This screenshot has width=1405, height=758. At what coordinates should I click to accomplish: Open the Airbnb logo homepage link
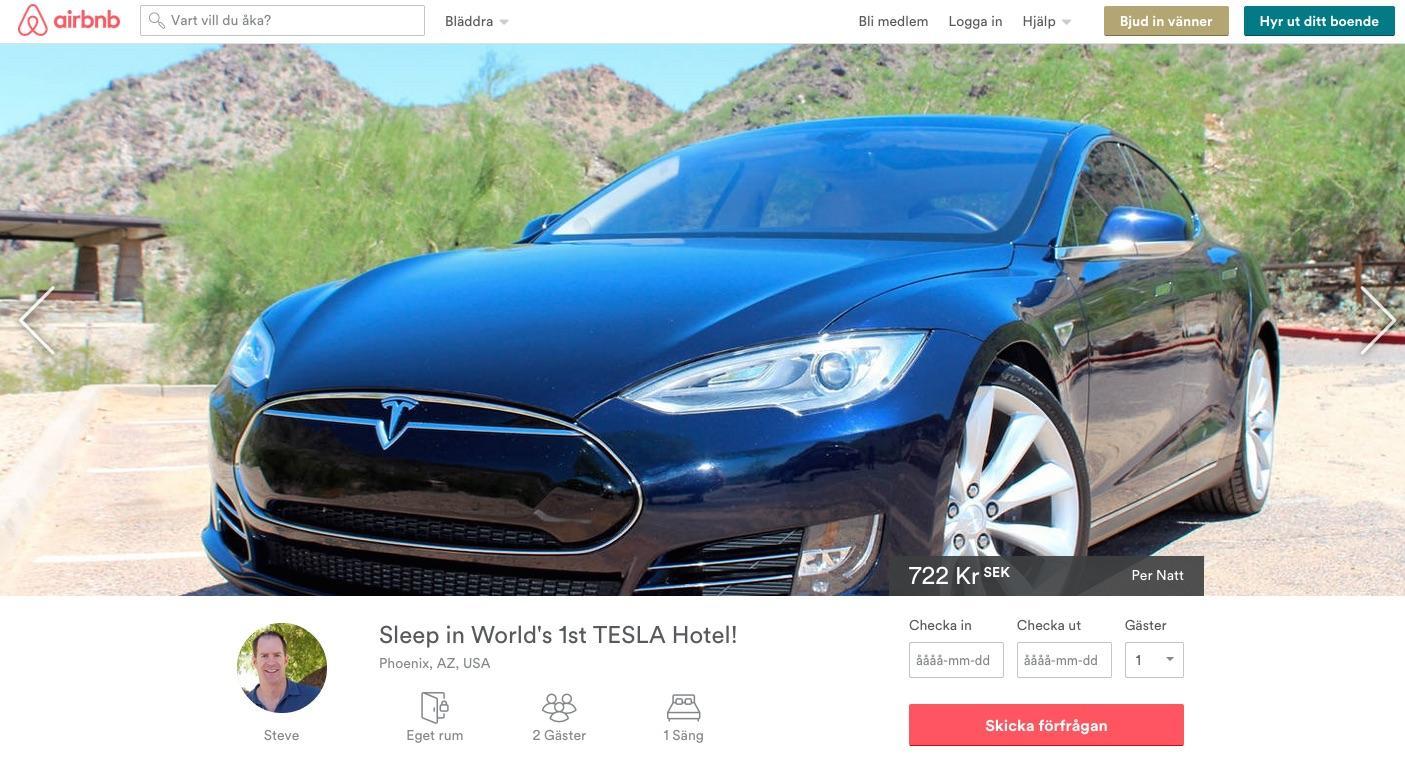coord(69,20)
